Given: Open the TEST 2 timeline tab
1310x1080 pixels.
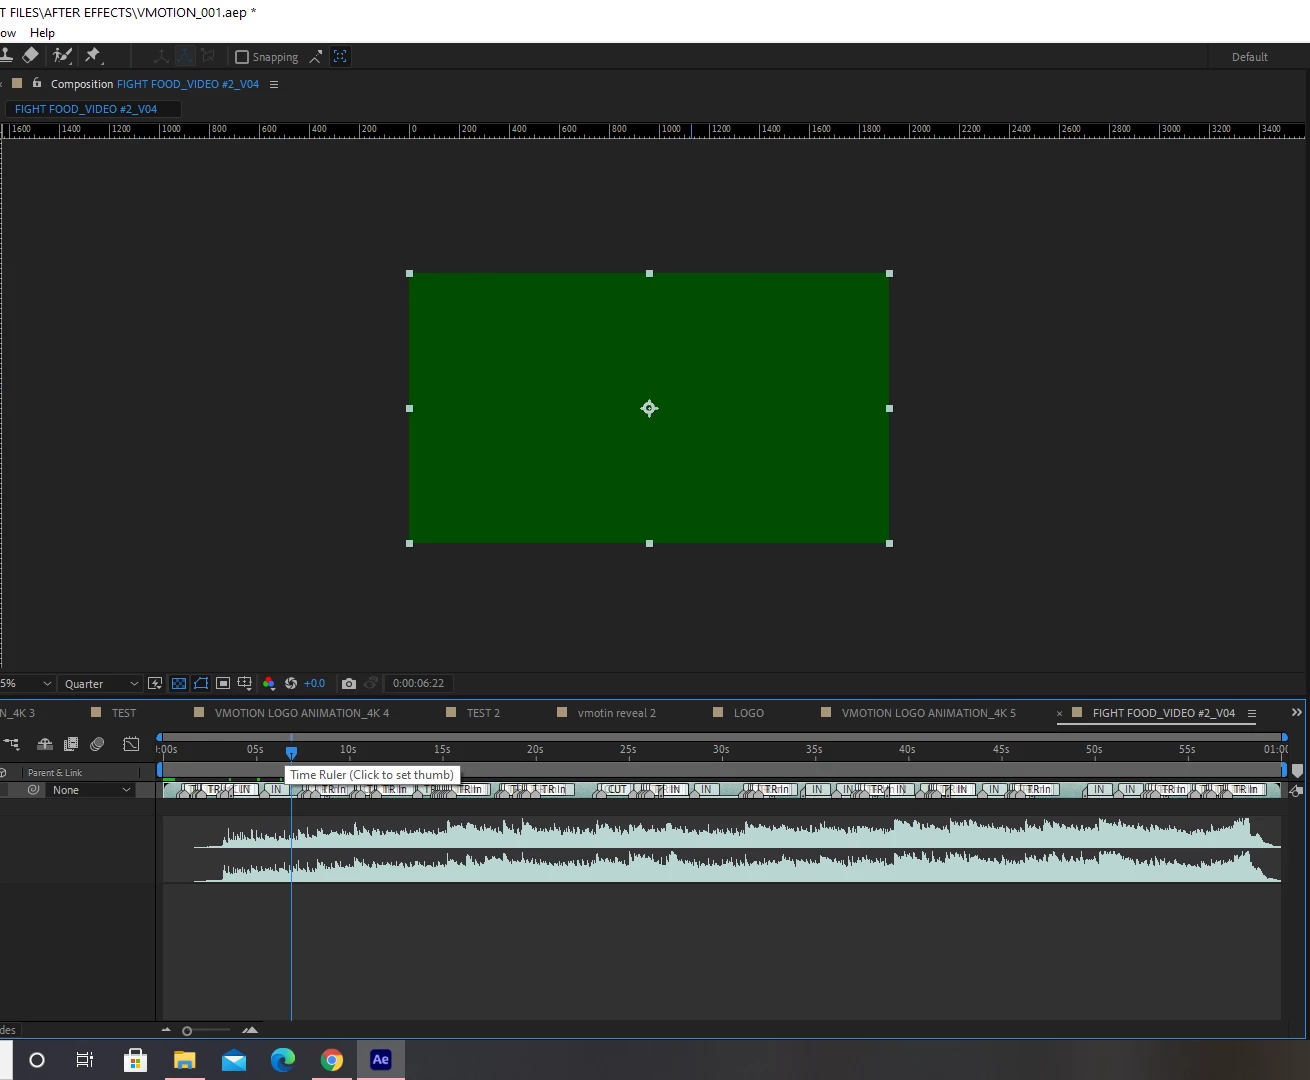Looking at the screenshot, I should pos(483,713).
